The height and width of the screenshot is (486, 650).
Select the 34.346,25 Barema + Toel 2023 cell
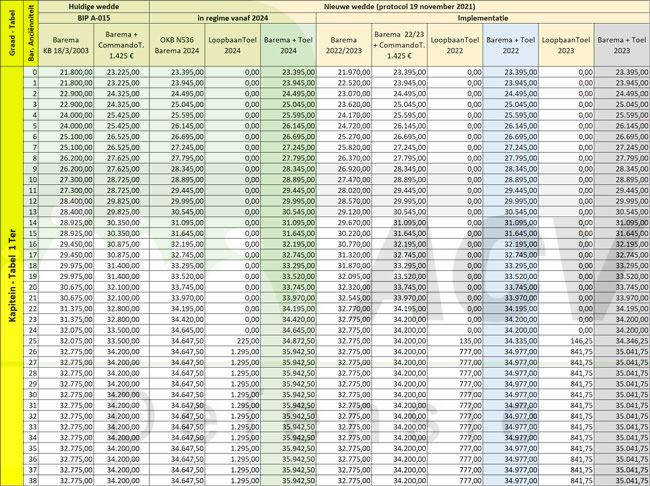tap(622, 341)
